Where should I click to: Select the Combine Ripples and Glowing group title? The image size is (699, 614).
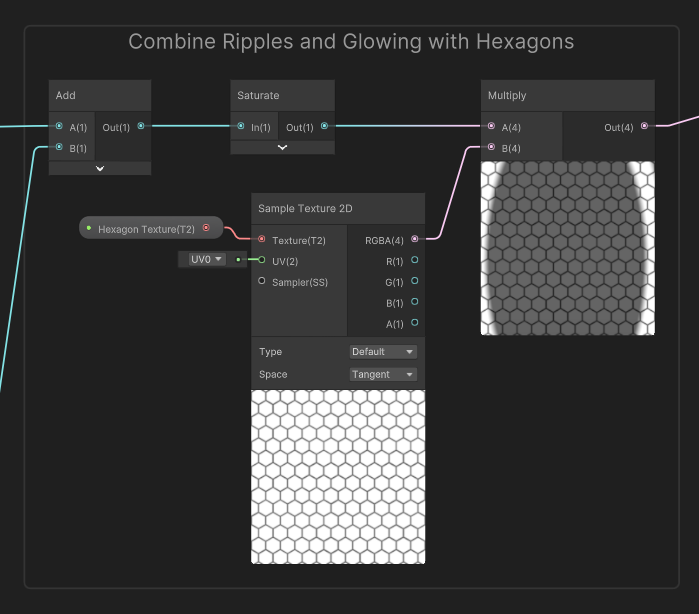(351, 42)
